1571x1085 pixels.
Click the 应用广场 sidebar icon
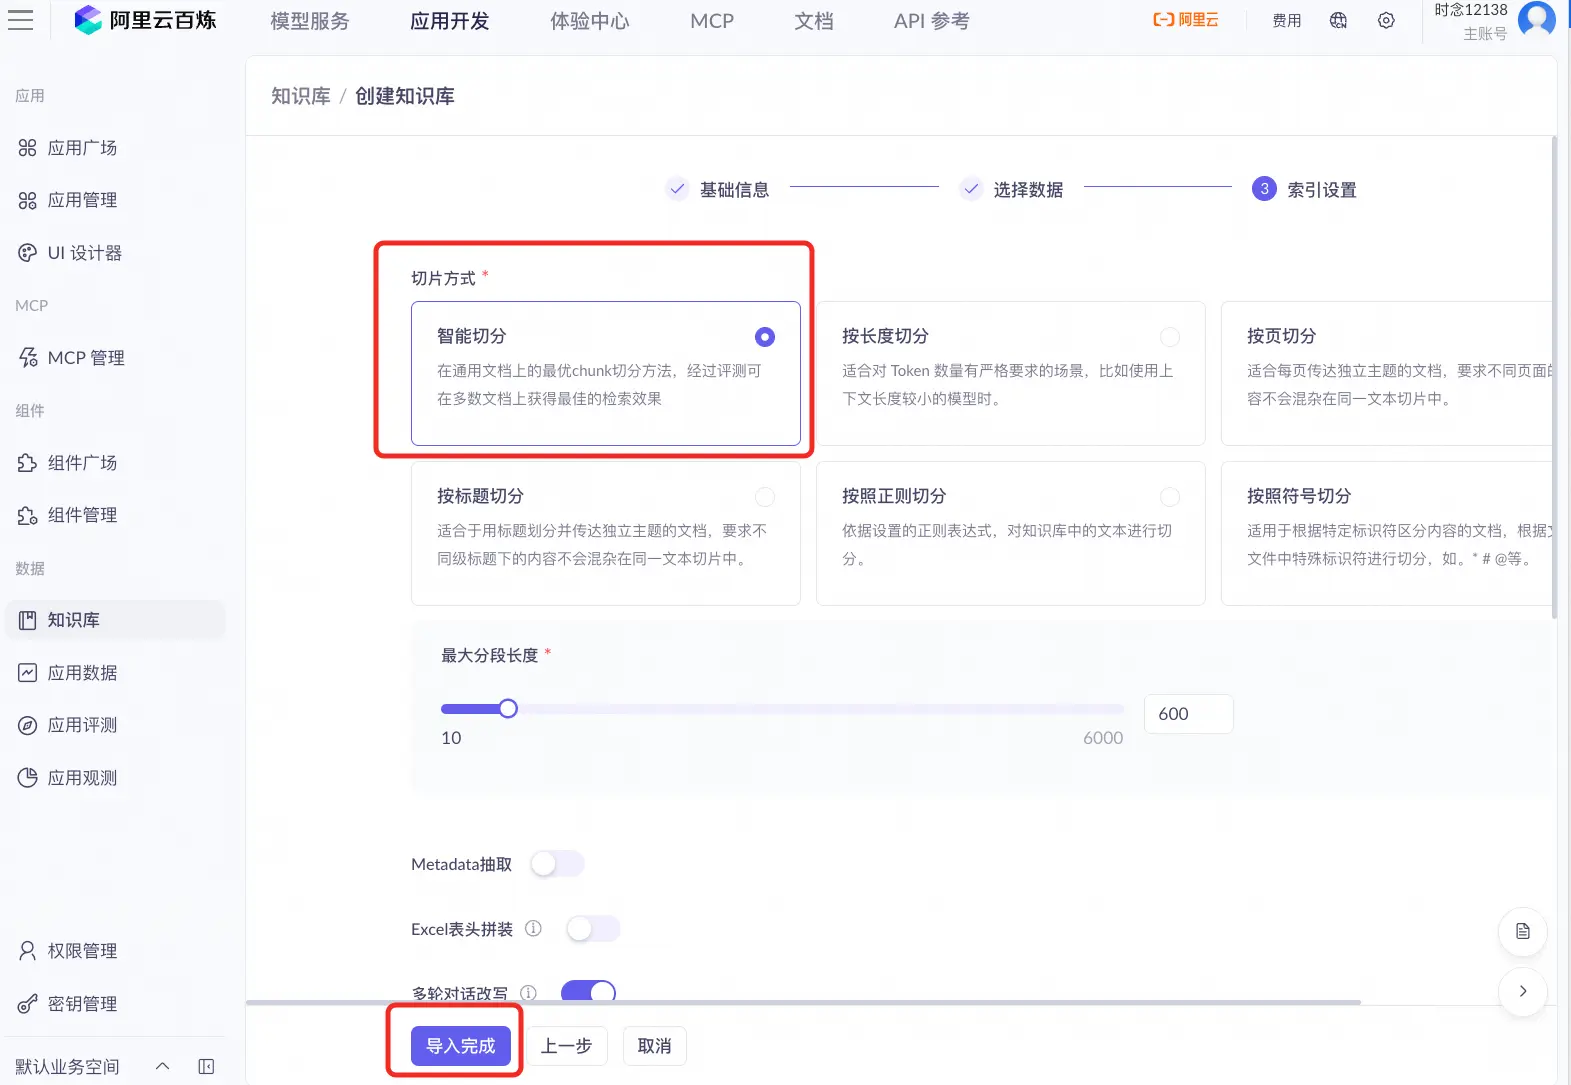(28, 148)
